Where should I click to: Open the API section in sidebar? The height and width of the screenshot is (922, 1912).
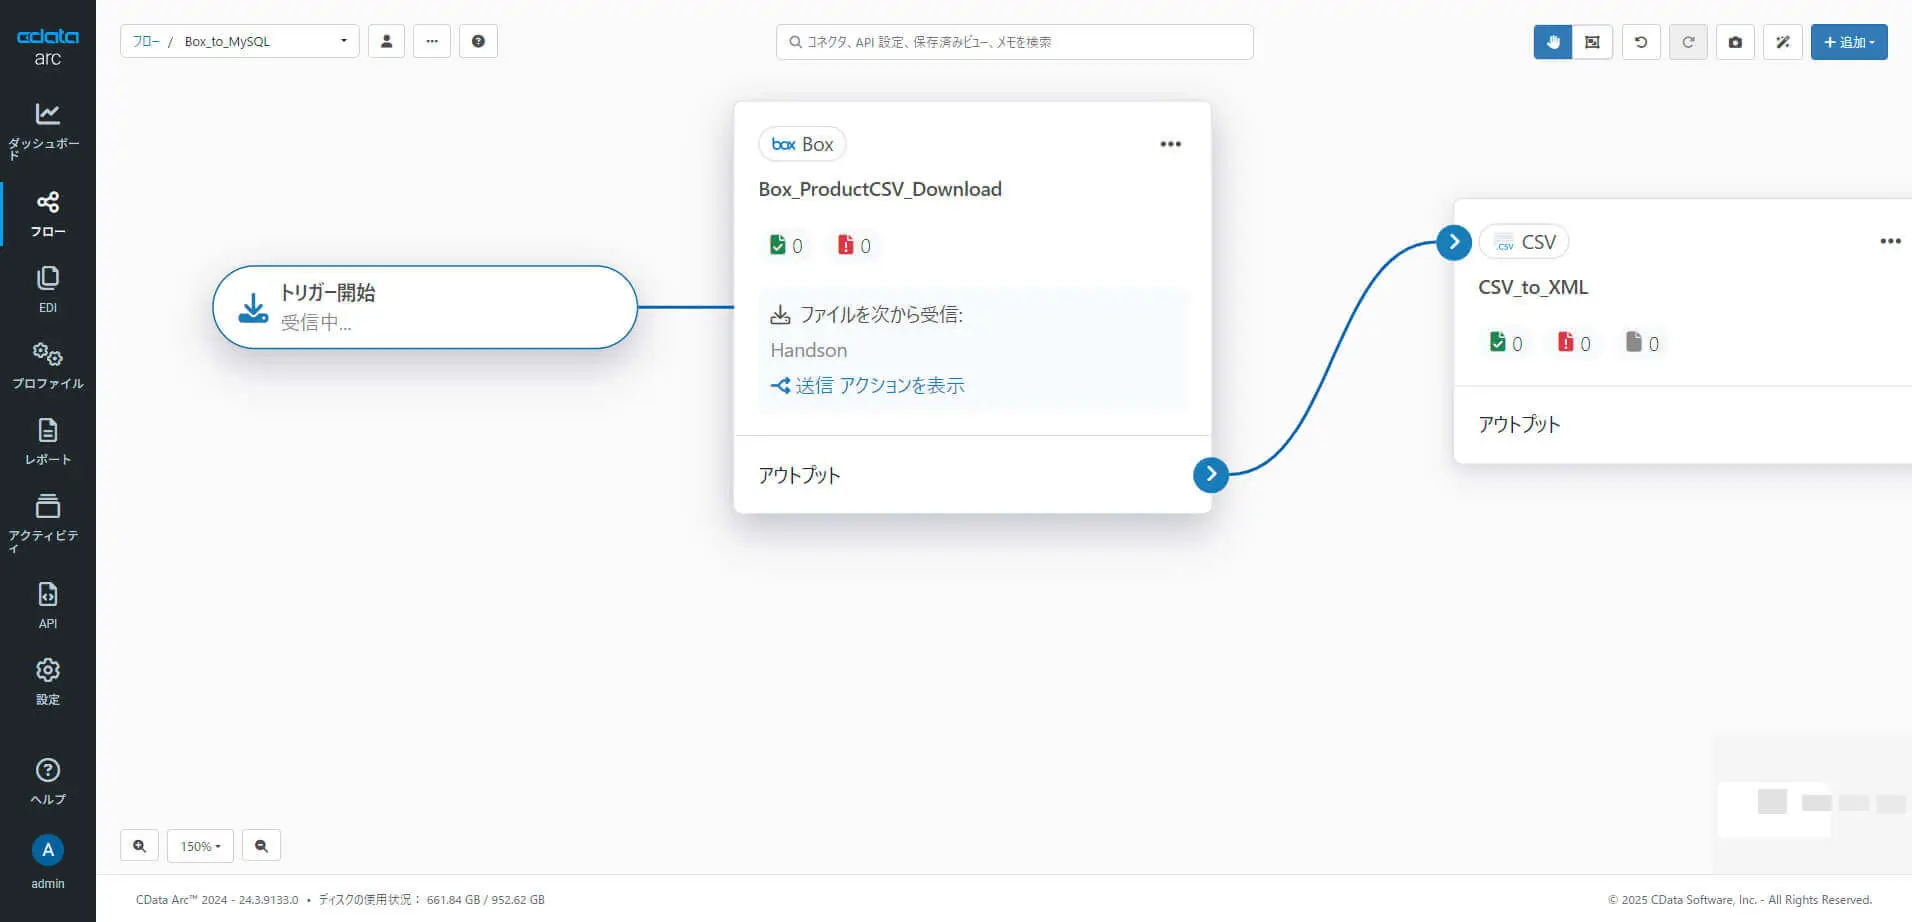(47, 606)
